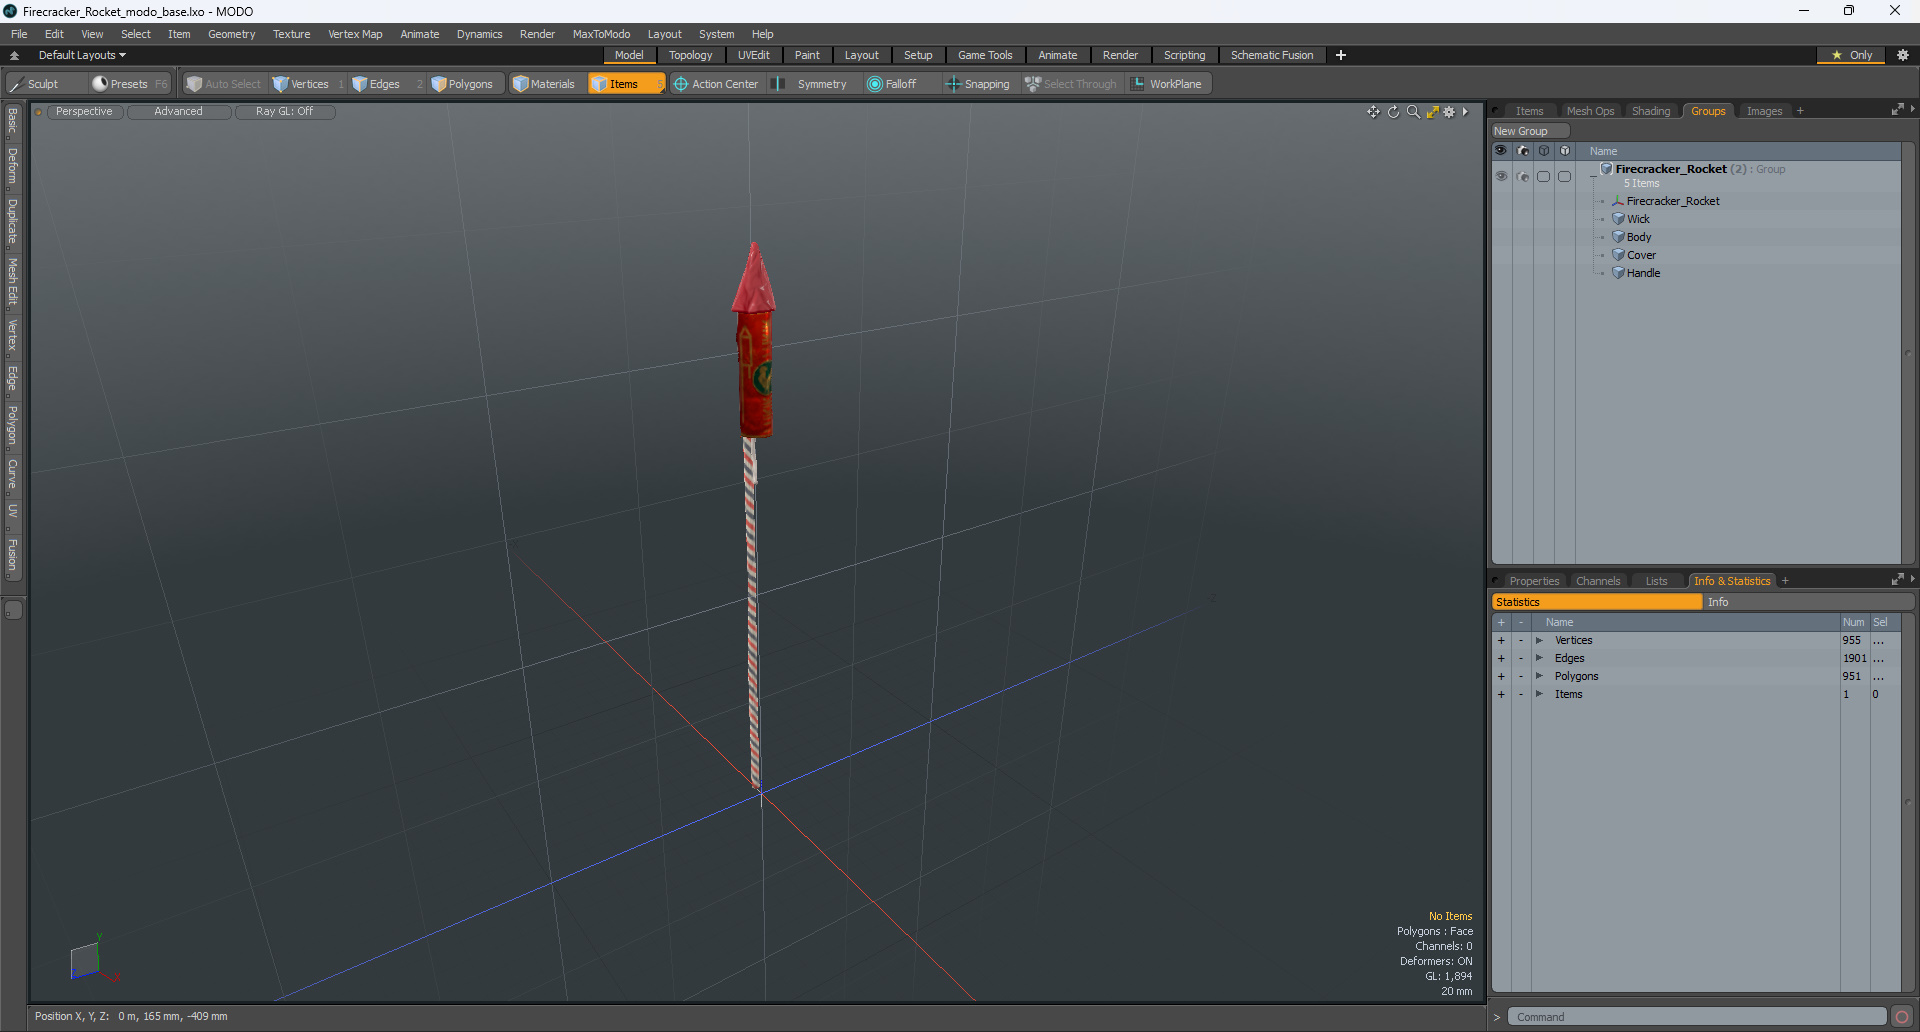This screenshot has width=1920, height=1032.
Task: Maximize the viewport with expand icon
Action: point(1432,112)
